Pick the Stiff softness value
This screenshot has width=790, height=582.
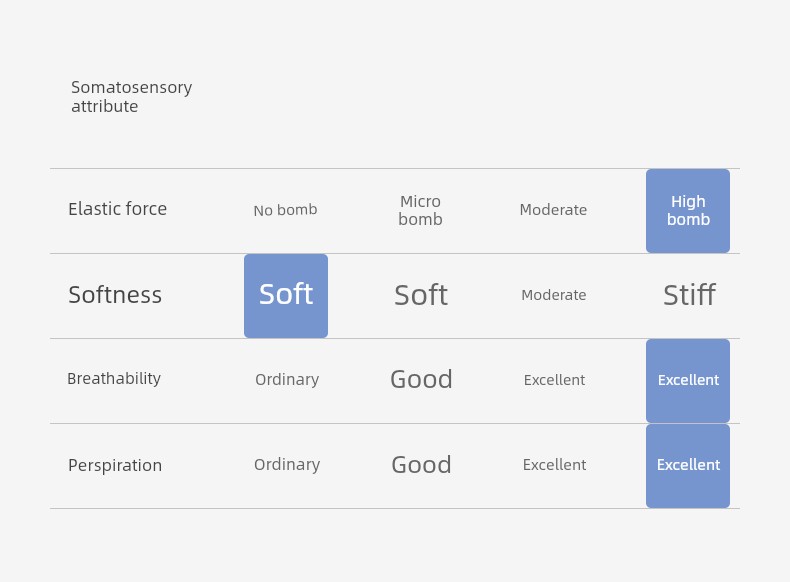click(x=689, y=295)
